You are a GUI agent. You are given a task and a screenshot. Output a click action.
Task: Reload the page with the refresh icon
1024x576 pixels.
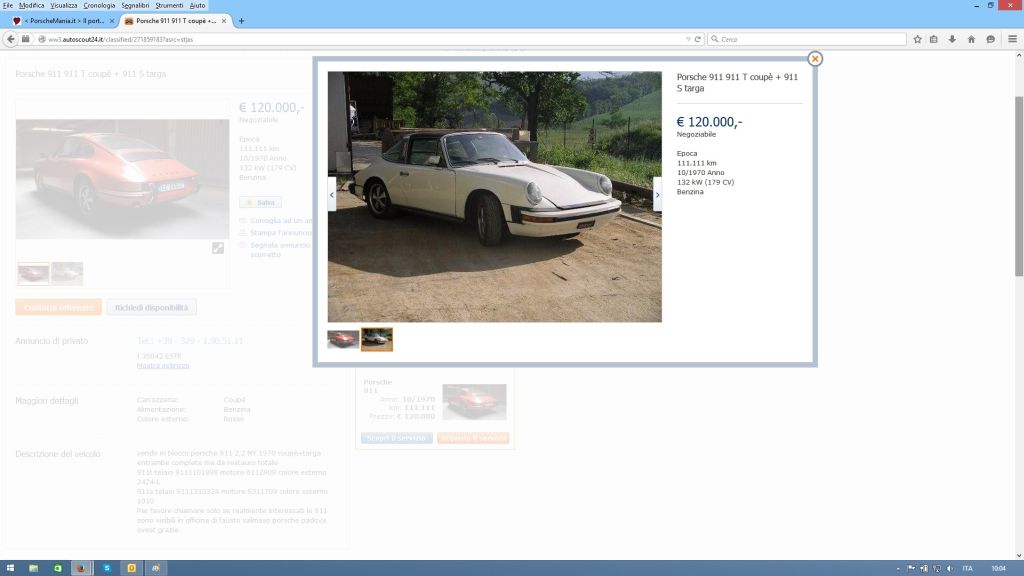pyautogui.click(x=697, y=39)
